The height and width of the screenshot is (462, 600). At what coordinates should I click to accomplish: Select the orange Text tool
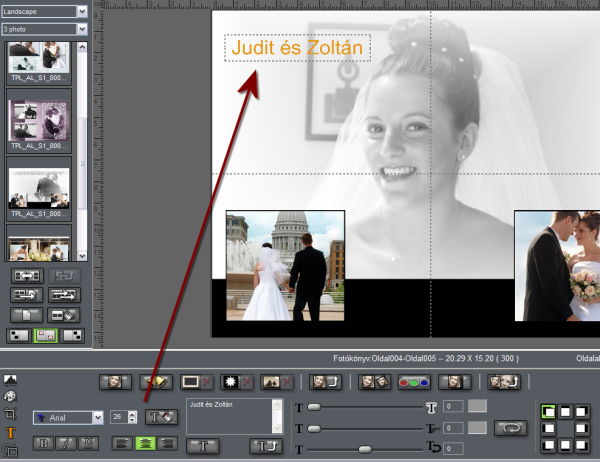tap(10, 433)
